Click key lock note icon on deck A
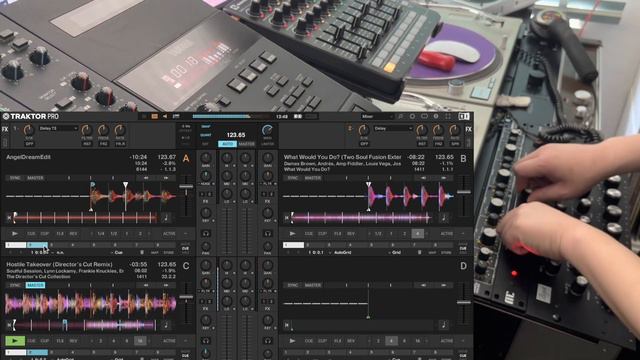Image resolution: width=640 pixels, height=360 pixels. point(166,218)
